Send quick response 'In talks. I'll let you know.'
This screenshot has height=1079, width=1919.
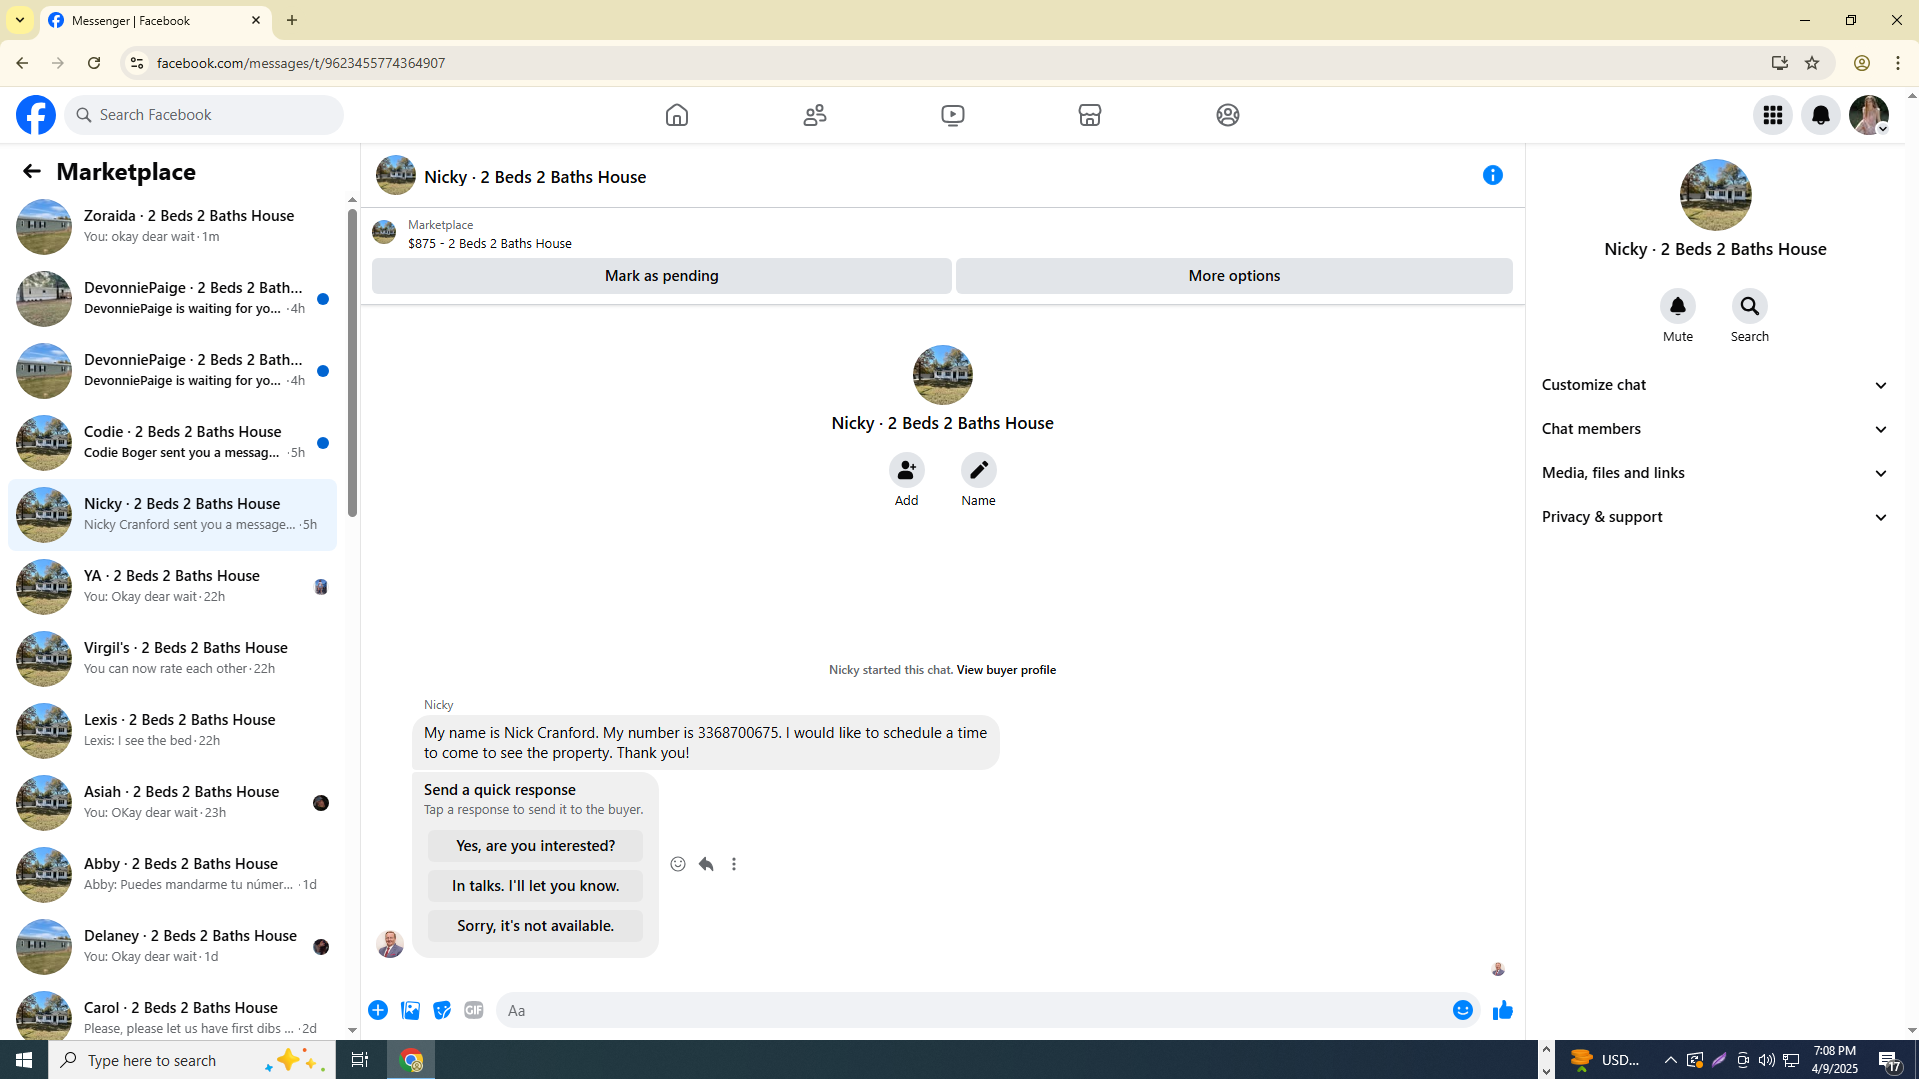tap(535, 886)
